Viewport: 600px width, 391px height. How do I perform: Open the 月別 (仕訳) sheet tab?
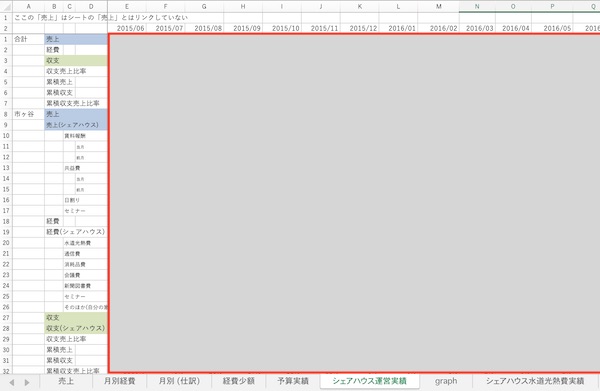click(179, 381)
